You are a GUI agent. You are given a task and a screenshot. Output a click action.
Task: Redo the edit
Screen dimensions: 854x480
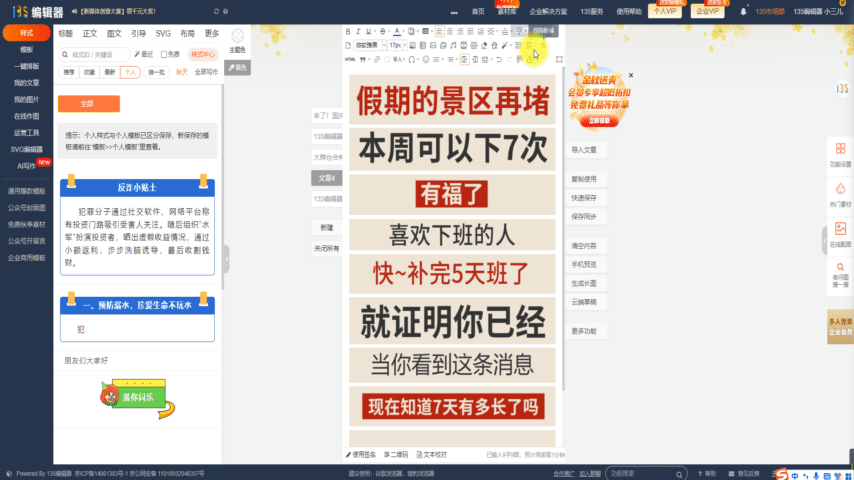click(x=509, y=59)
